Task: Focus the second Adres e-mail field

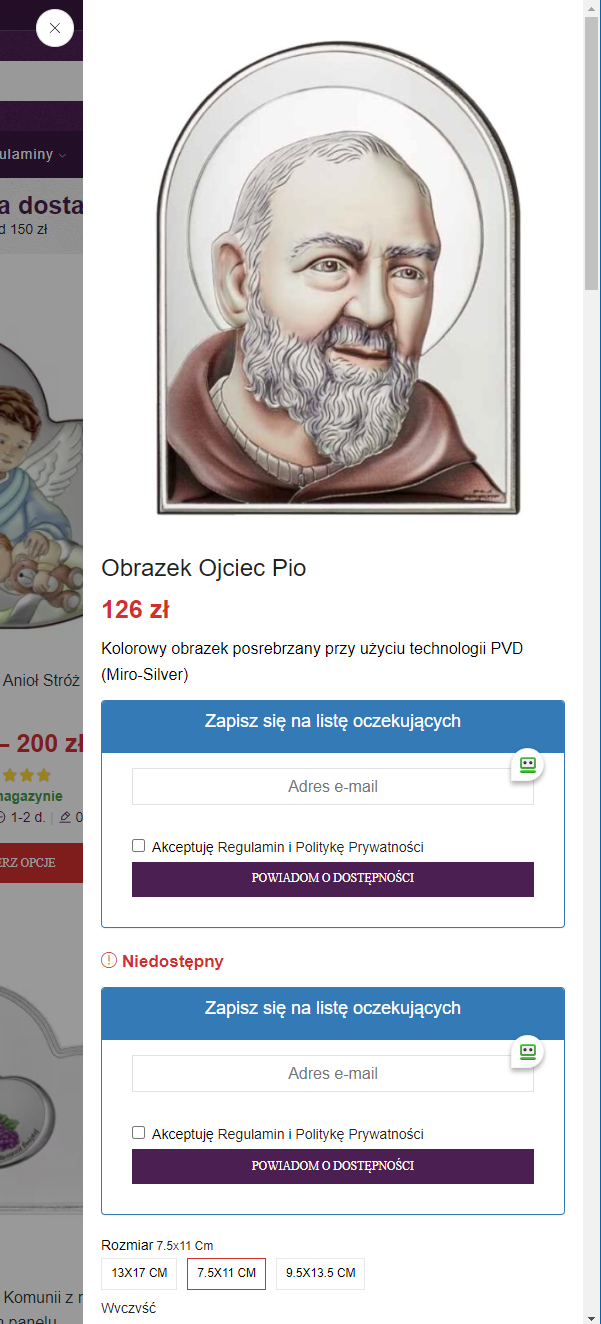Action: pos(333,1074)
